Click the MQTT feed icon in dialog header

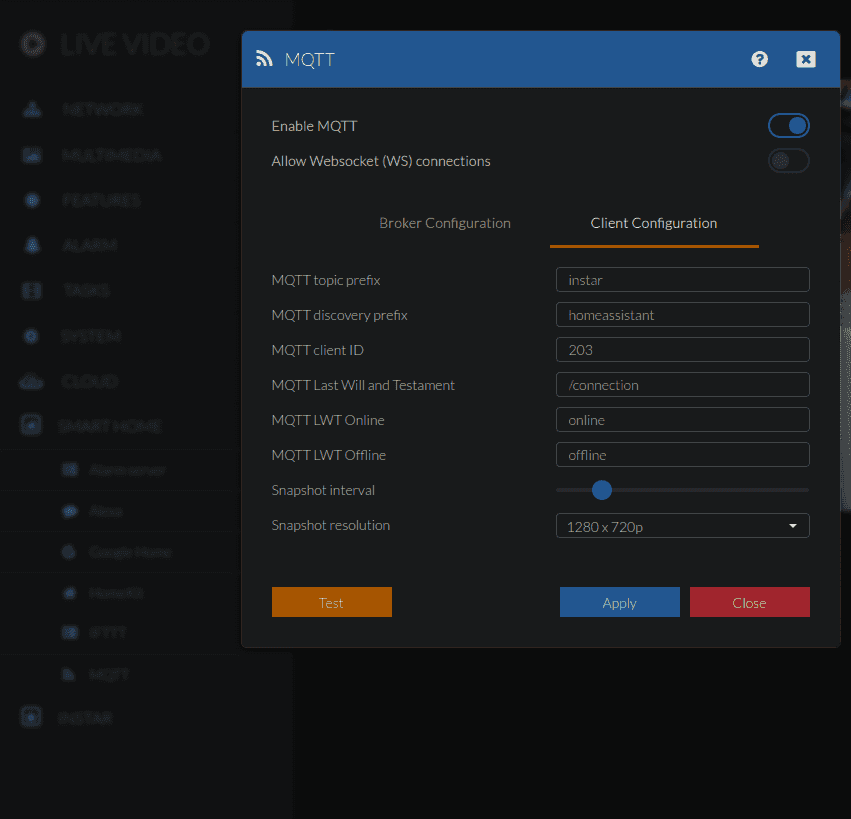(x=264, y=59)
